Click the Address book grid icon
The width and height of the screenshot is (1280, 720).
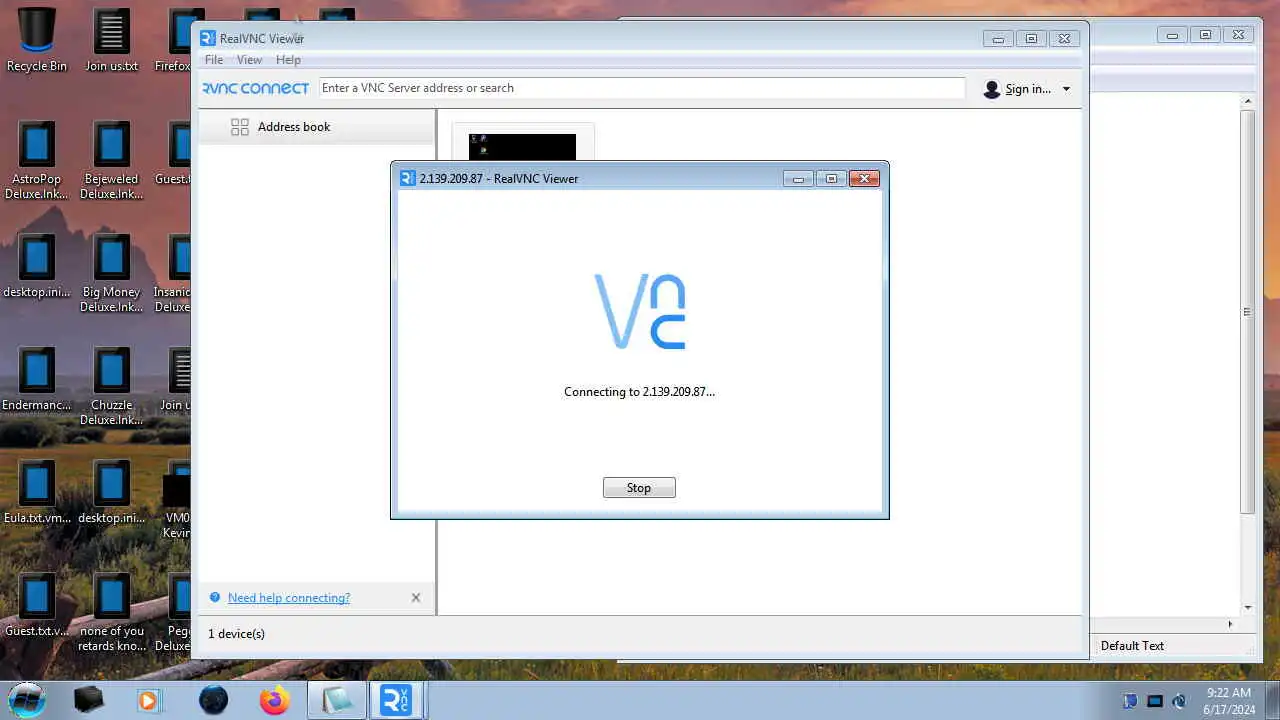point(240,127)
